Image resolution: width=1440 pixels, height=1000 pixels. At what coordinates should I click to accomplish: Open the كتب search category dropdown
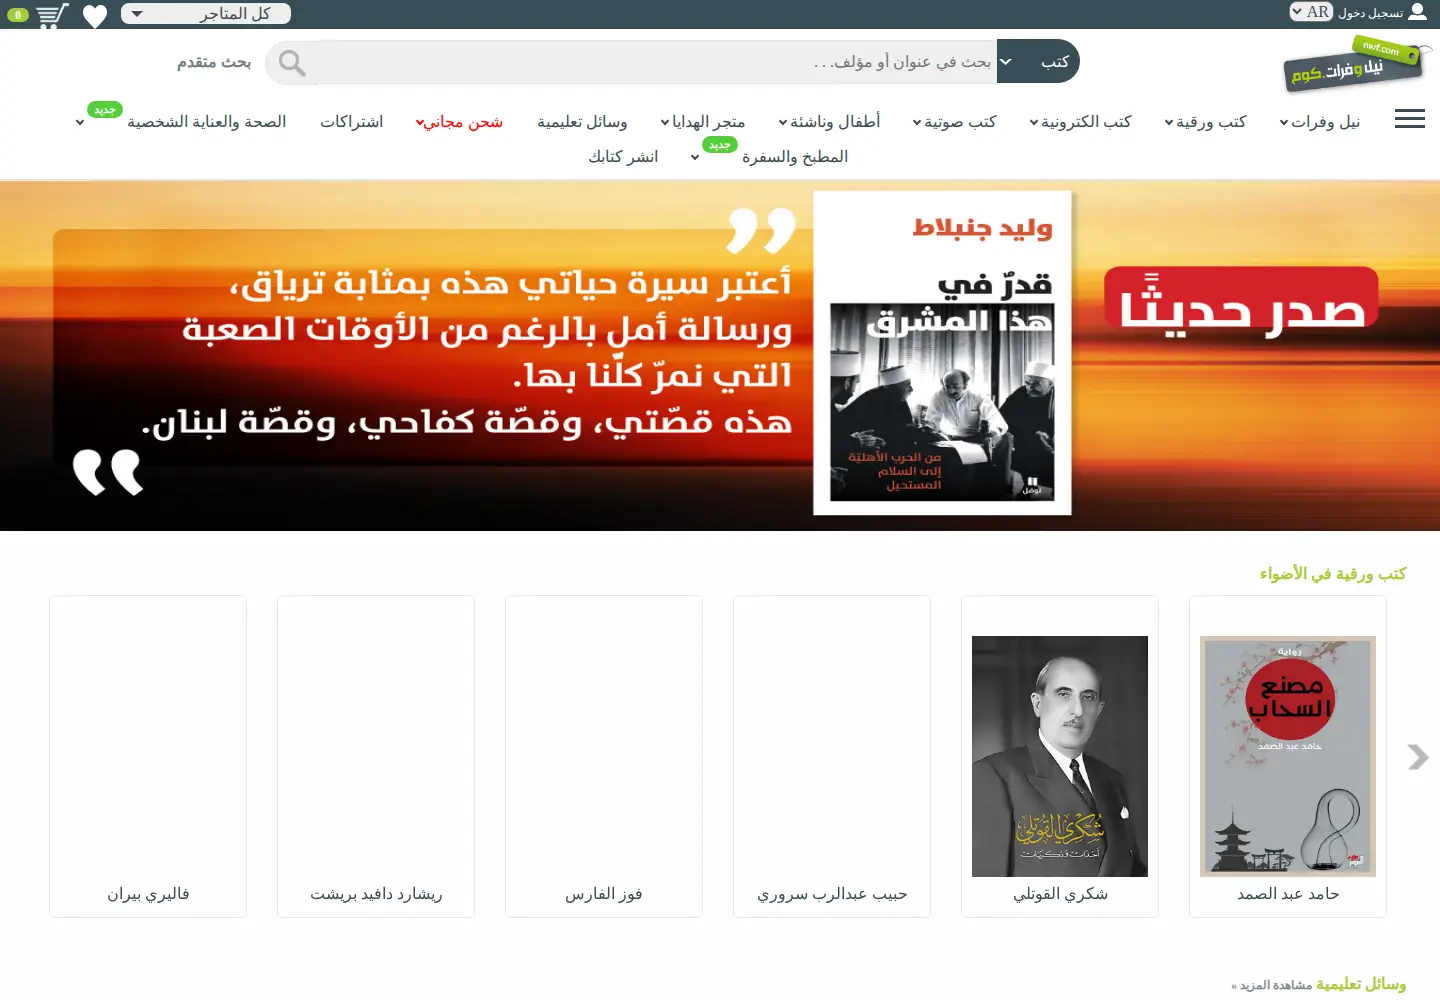tap(1038, 62)
